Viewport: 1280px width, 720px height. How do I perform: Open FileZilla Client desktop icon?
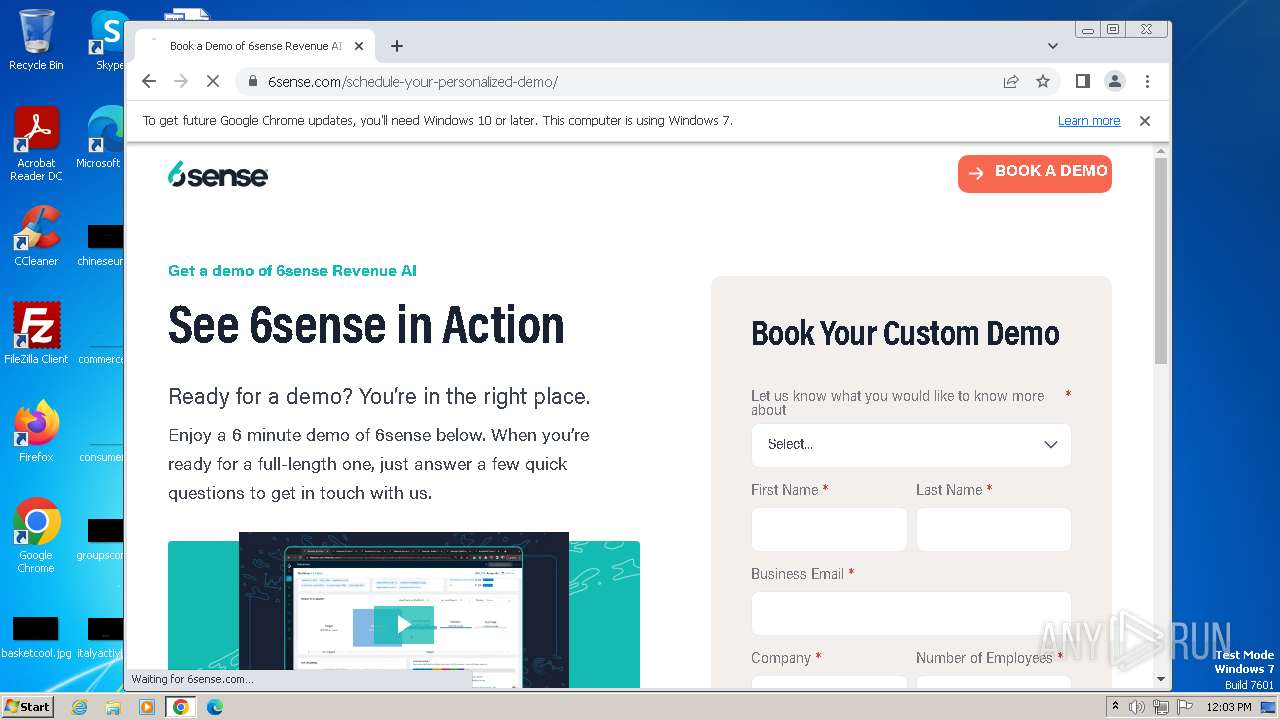(x=36, y=333)
